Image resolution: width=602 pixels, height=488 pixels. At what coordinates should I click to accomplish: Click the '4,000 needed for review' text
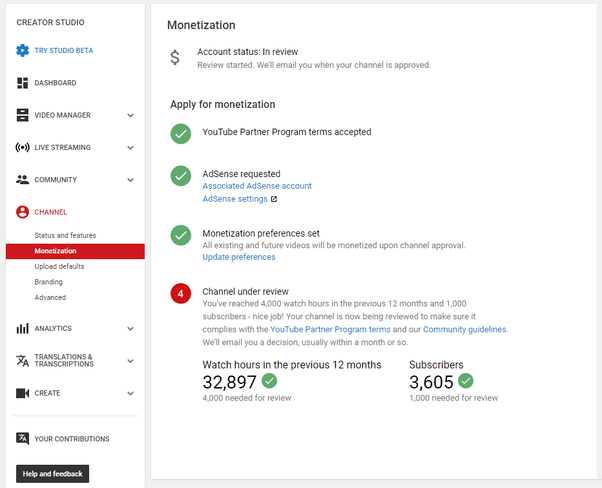coord(247,398)
